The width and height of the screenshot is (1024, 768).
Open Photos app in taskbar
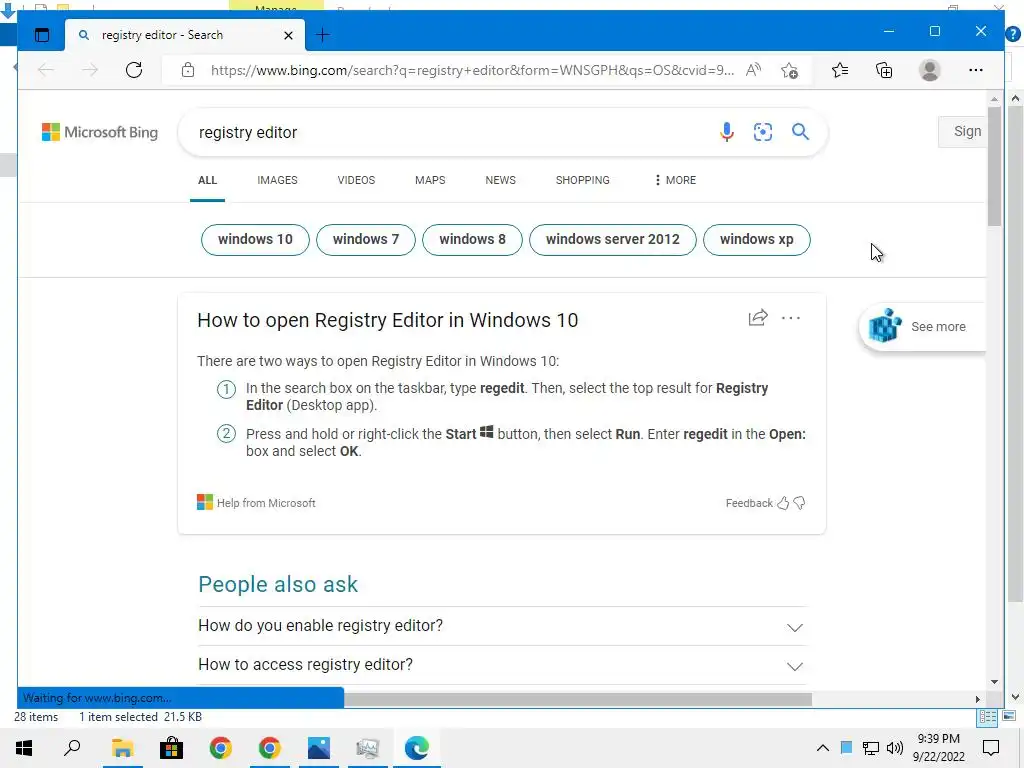point(319,748)
